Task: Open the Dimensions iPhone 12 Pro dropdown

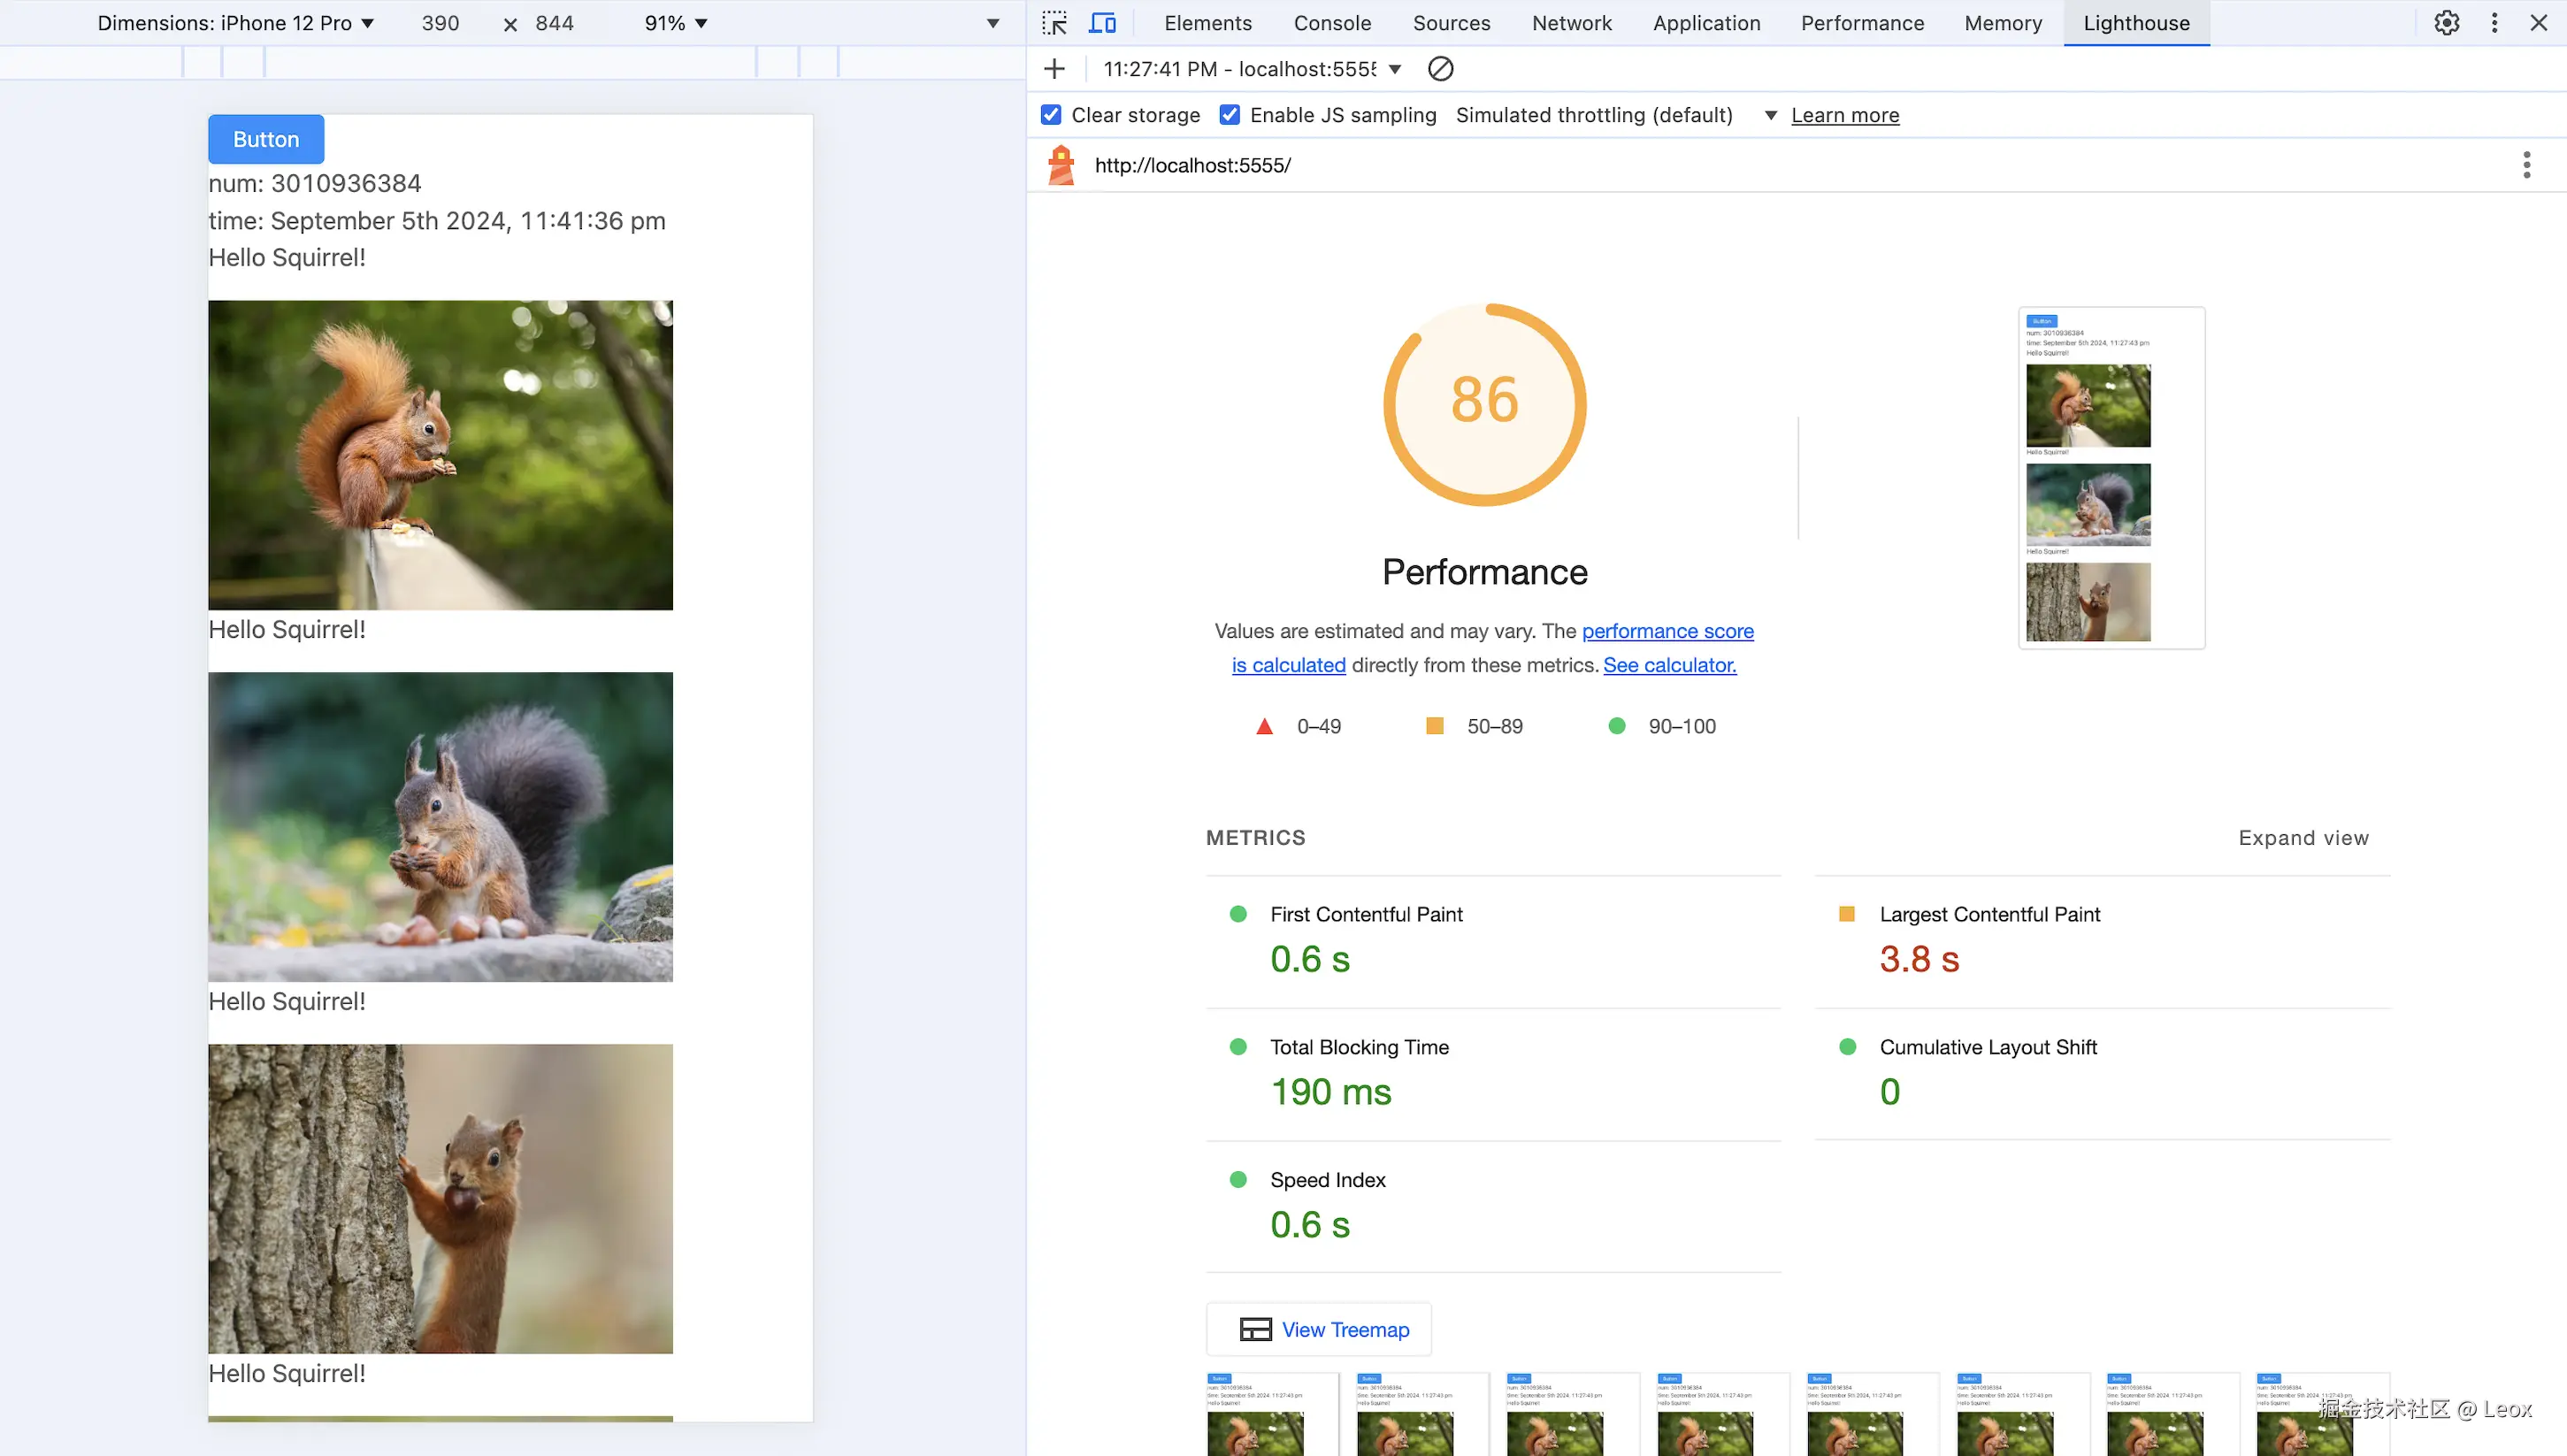Action: 236,23
